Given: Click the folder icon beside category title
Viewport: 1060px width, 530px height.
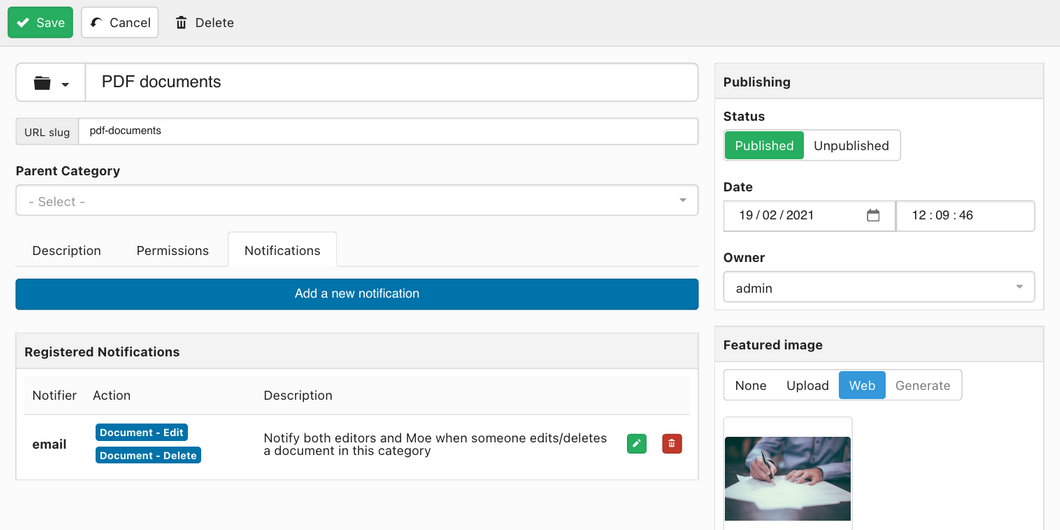Looking at the screenshot, I should [x=43, y=83].
